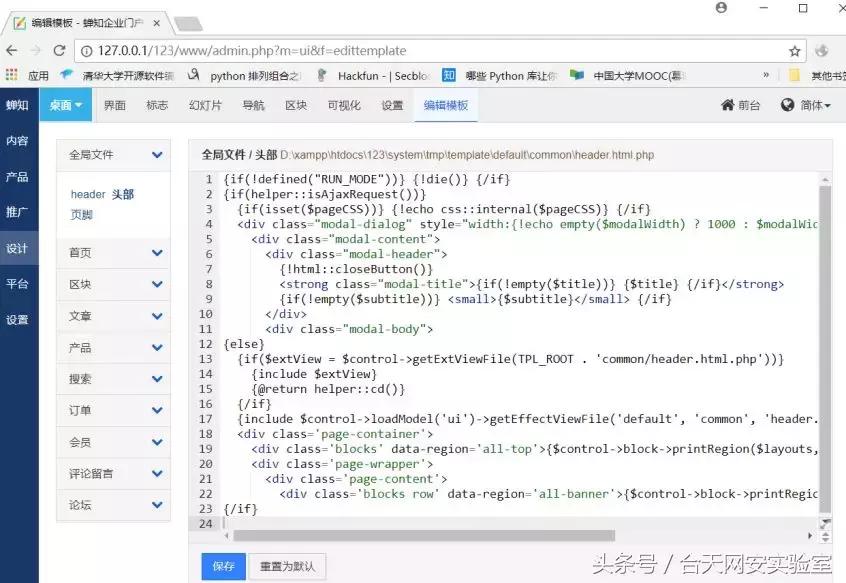Open the 区块 top navigation tab
Screen dimensions: 846x583
click(x=296, y=105)
